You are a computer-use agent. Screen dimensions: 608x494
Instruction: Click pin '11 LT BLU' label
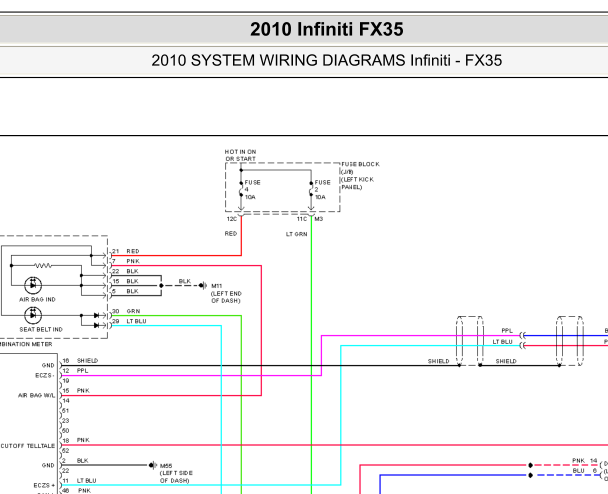coord(79,481)
